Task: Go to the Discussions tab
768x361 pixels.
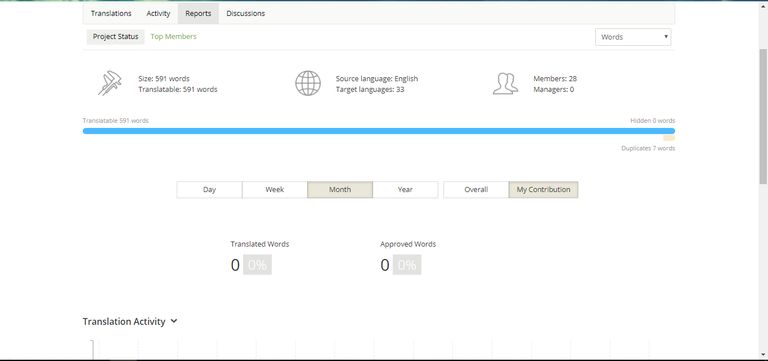Action: 245,14
